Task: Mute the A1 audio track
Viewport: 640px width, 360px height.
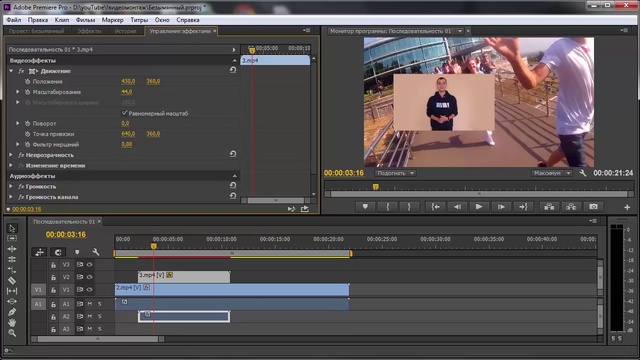Action: (90, 304)
